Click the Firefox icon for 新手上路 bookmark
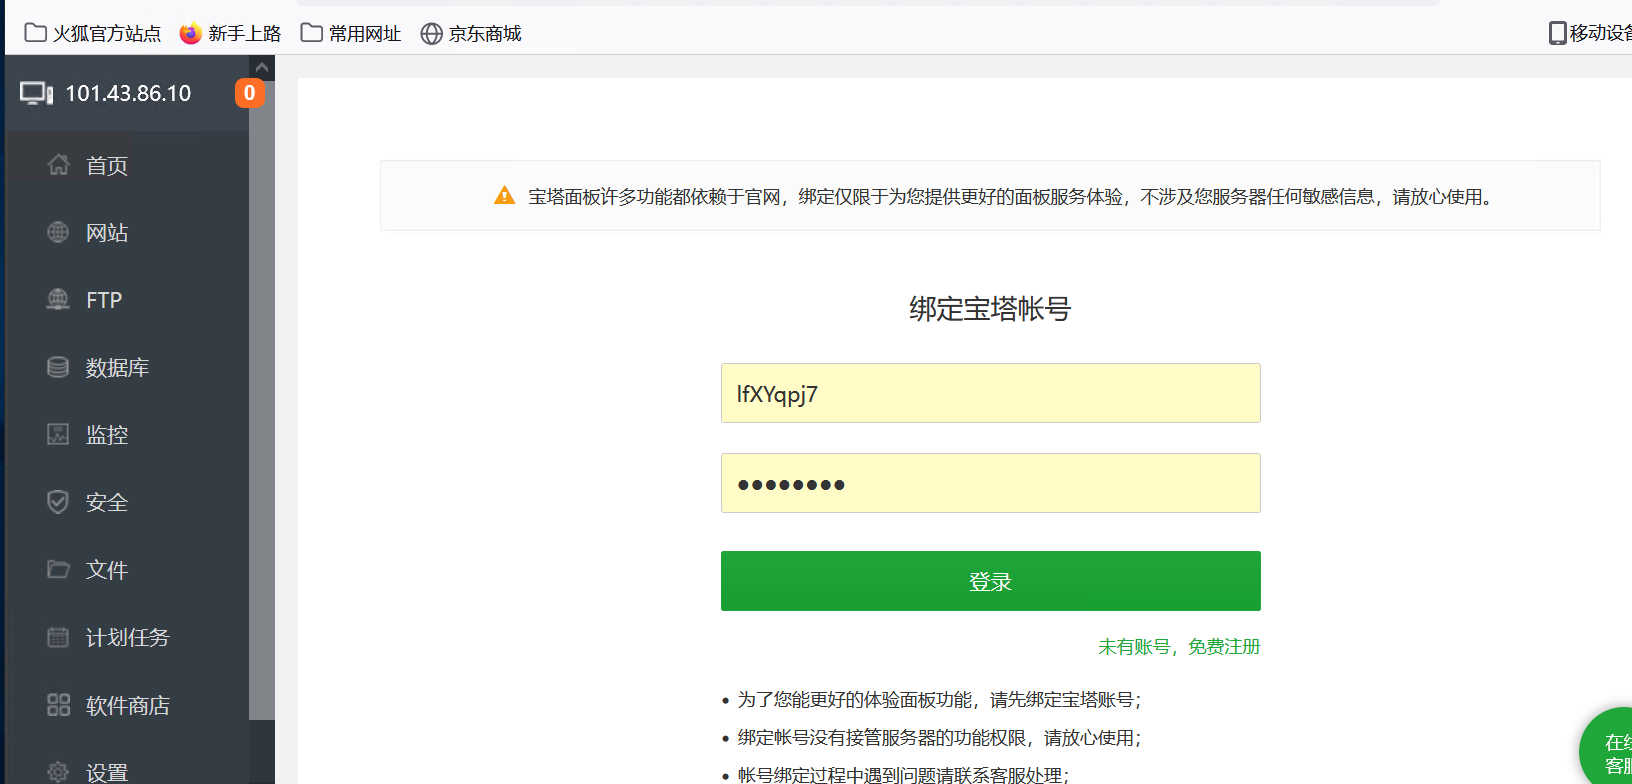Screen dimensions: 1632x784 pos(190,33)
